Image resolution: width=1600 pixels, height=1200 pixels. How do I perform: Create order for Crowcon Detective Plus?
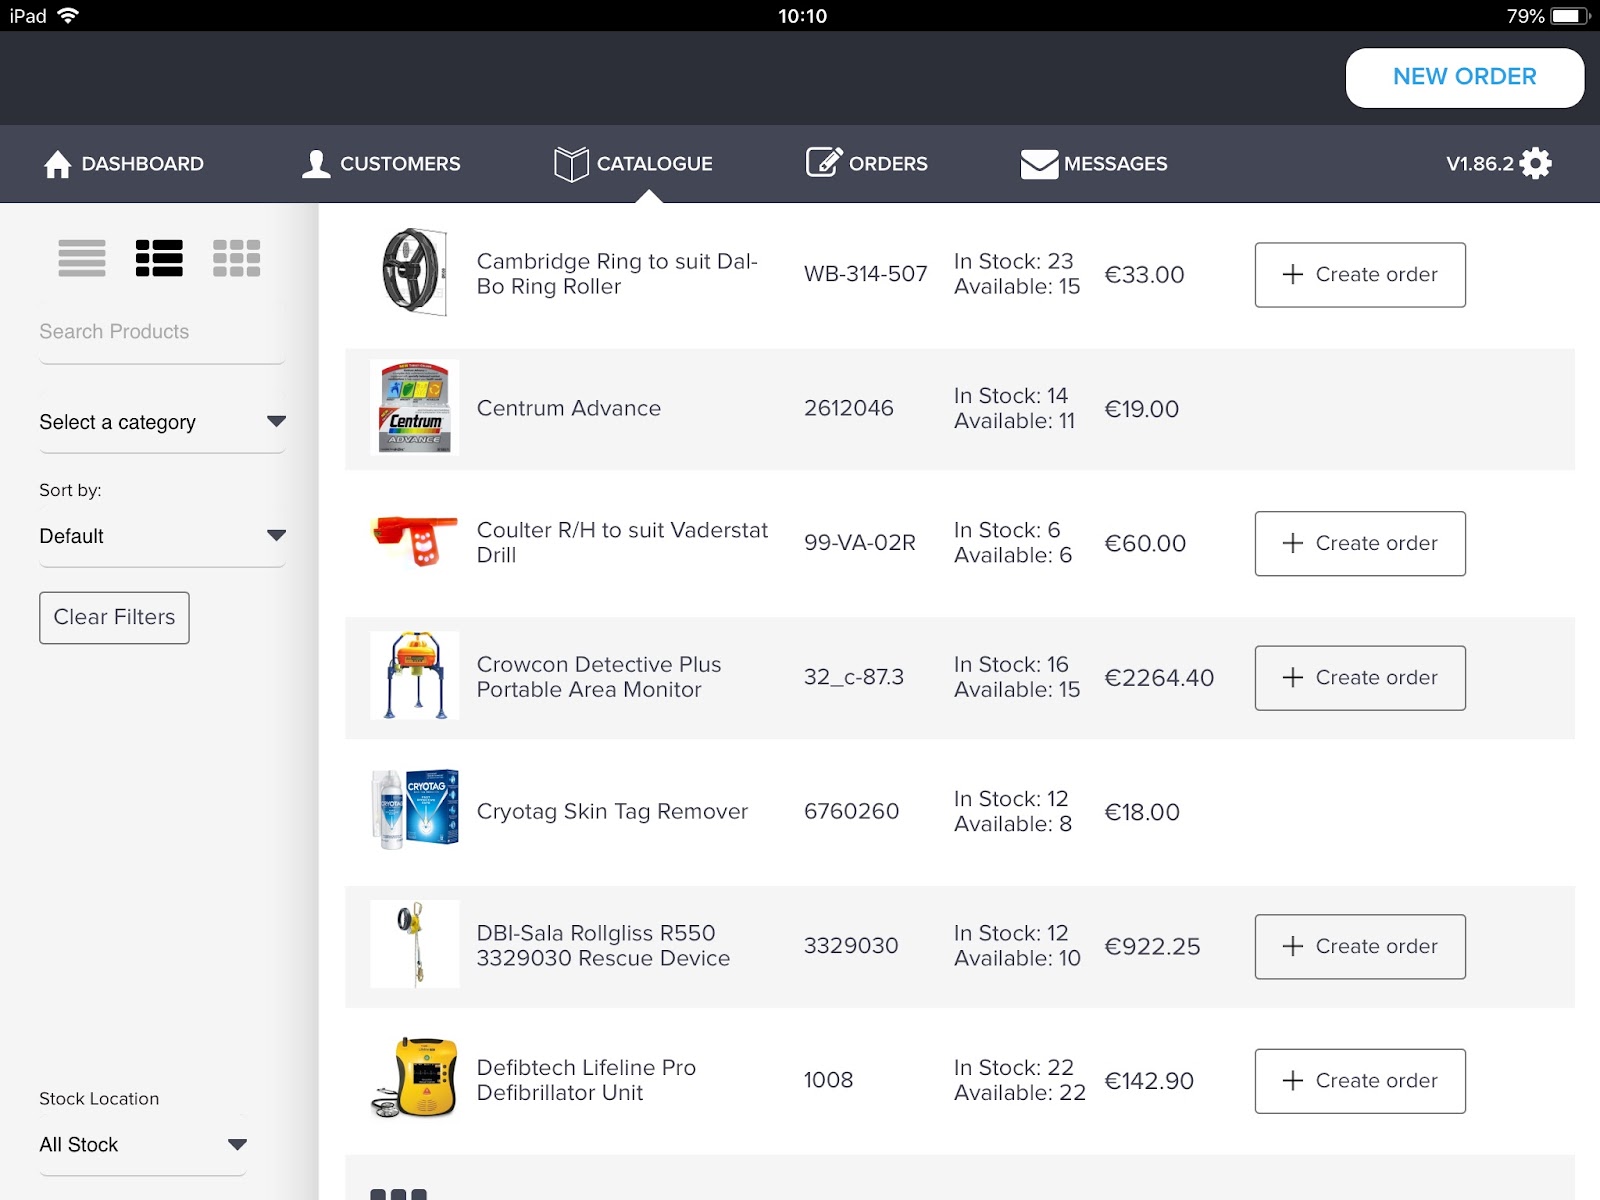tap(1360, 678)
